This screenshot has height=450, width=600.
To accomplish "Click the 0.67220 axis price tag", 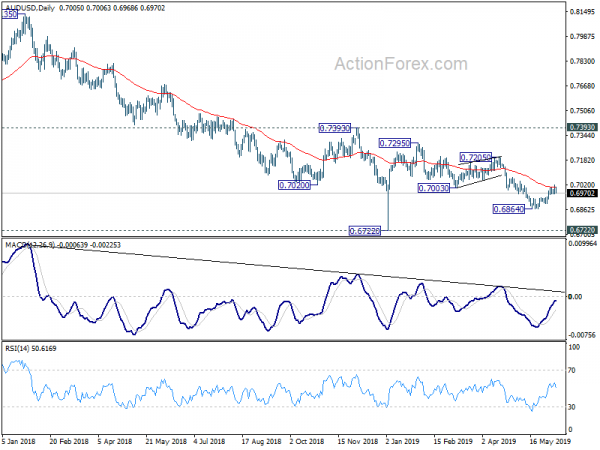I will (582, 230).
